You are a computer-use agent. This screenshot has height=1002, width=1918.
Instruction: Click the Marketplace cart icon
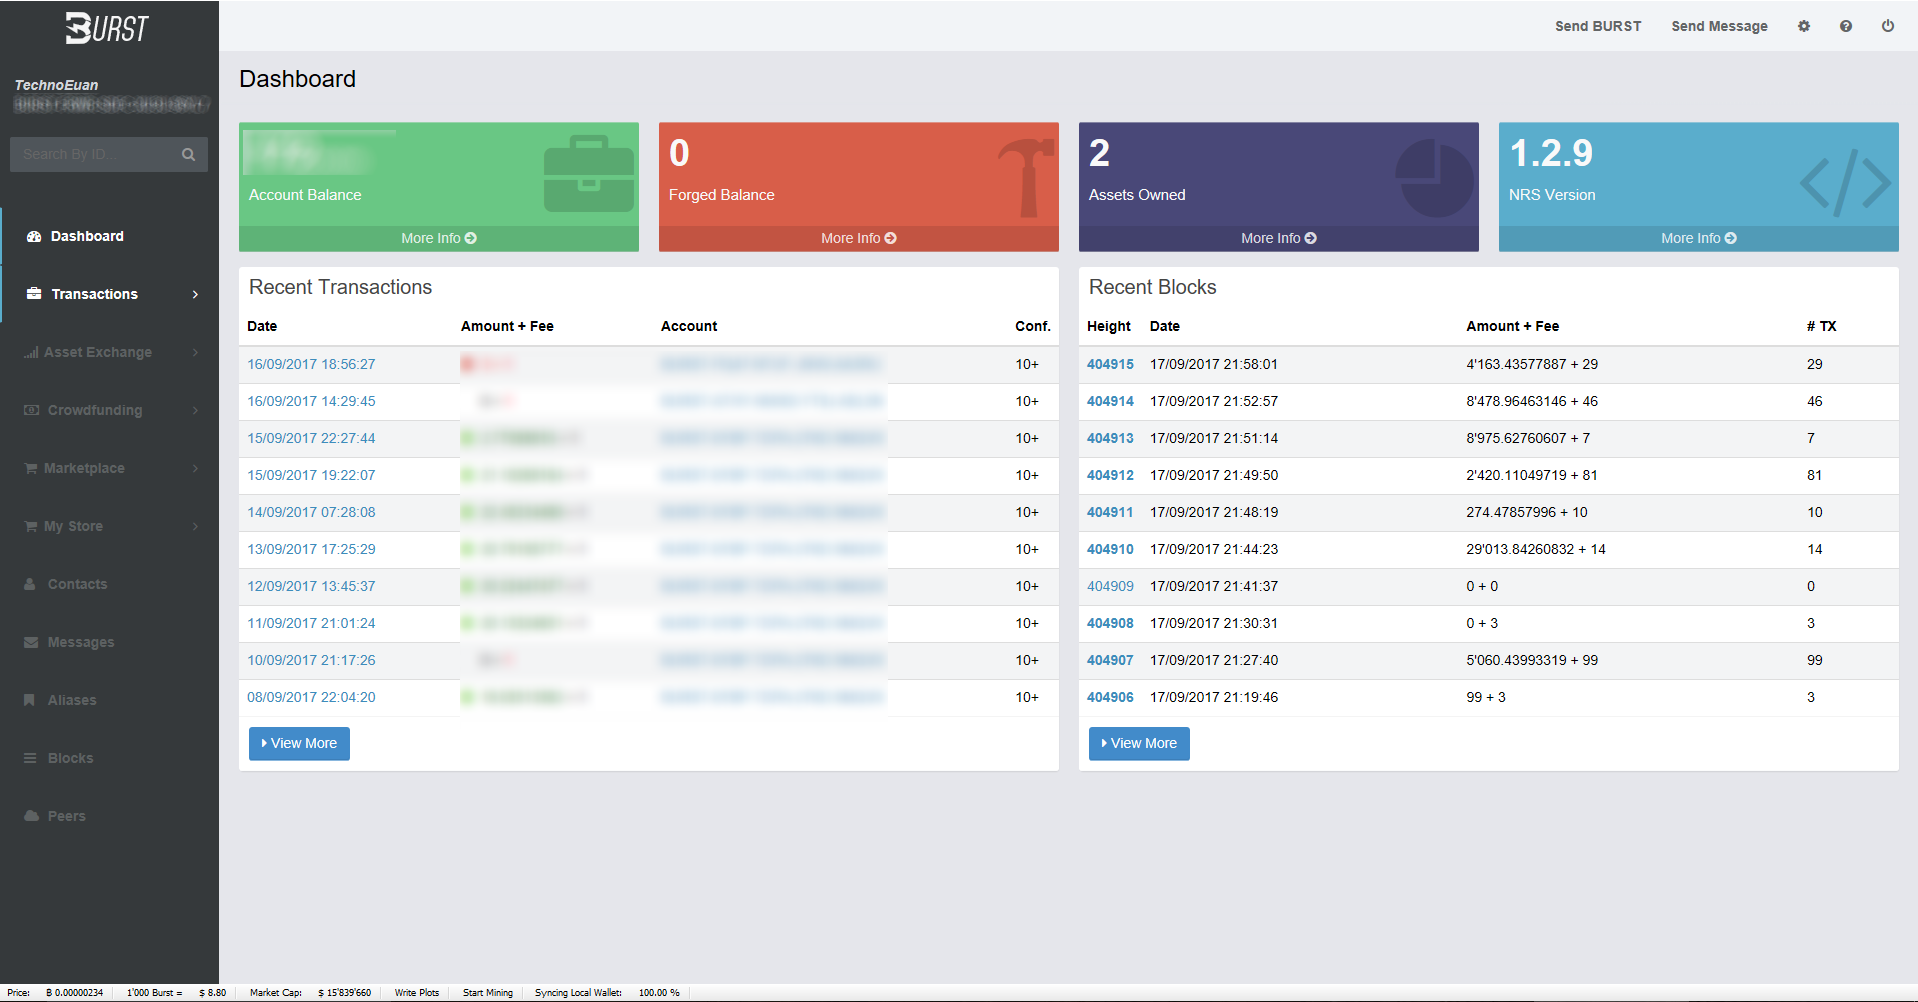pos(31,468)
